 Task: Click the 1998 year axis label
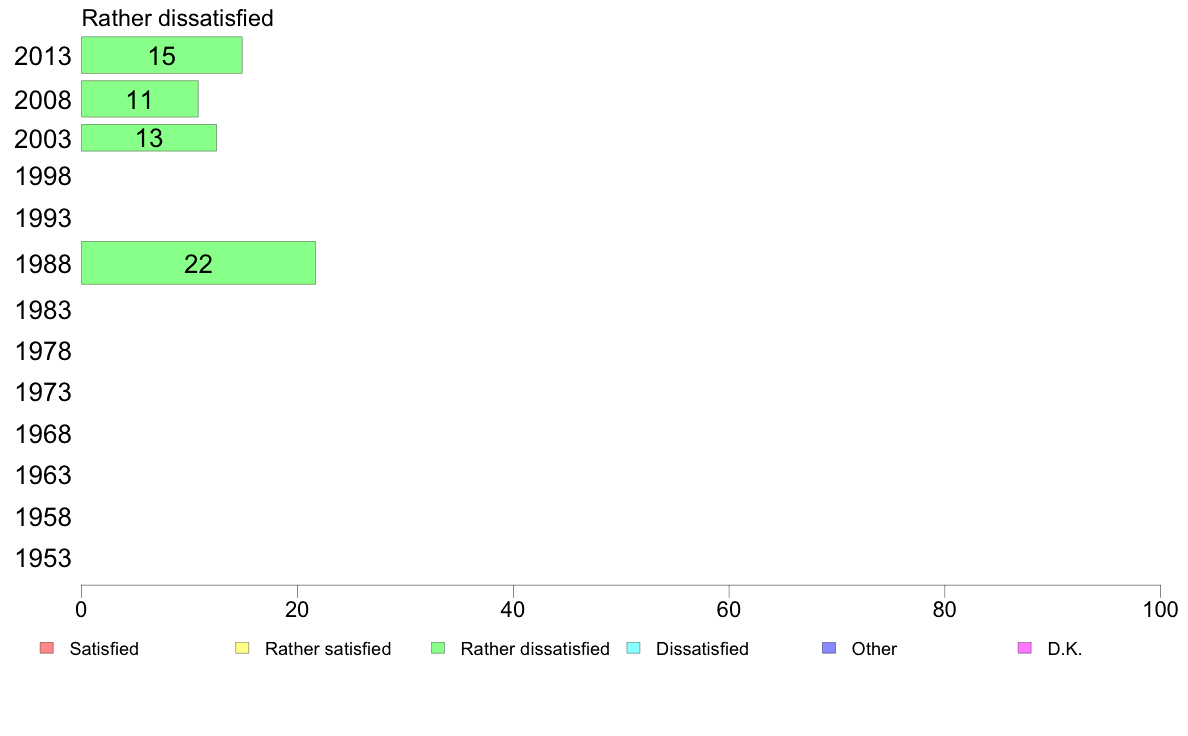[43, 177]
